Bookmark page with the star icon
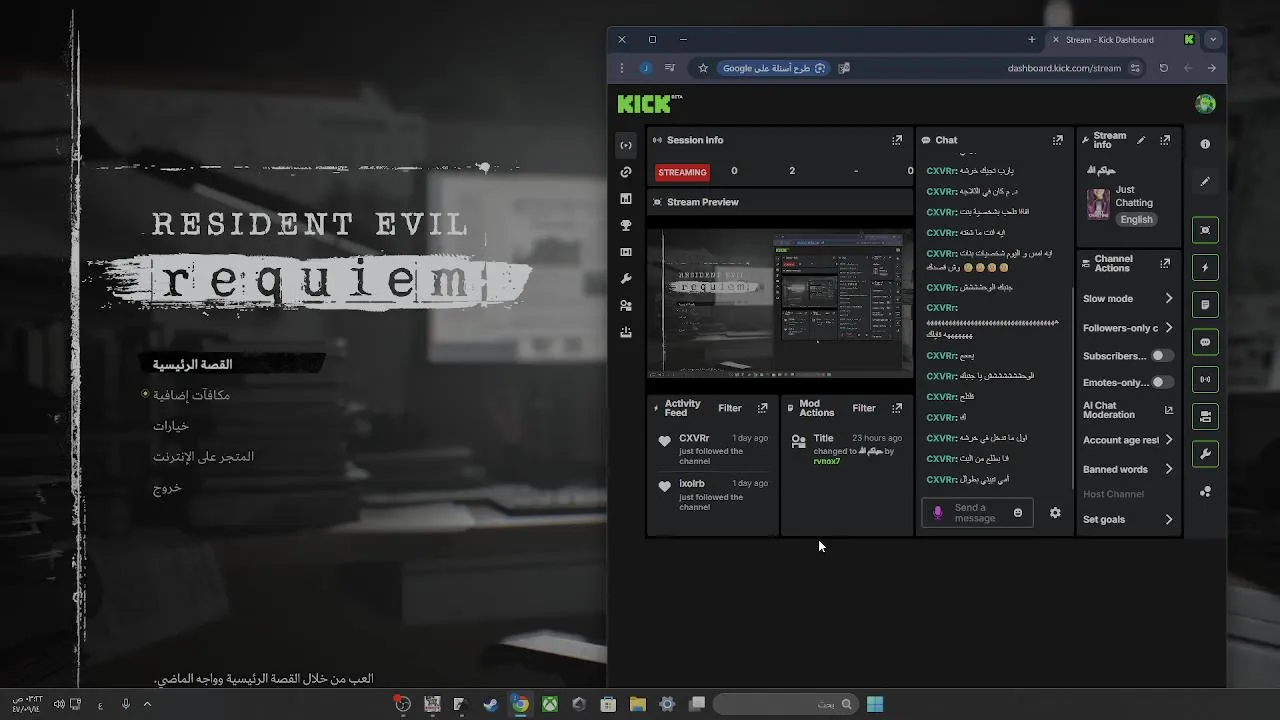This screenshot has height=720, width=1280. 703,68
